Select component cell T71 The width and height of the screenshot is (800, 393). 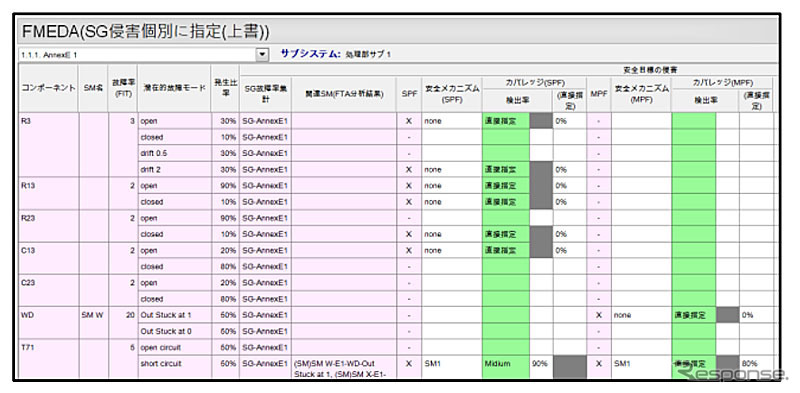point(48,359)
